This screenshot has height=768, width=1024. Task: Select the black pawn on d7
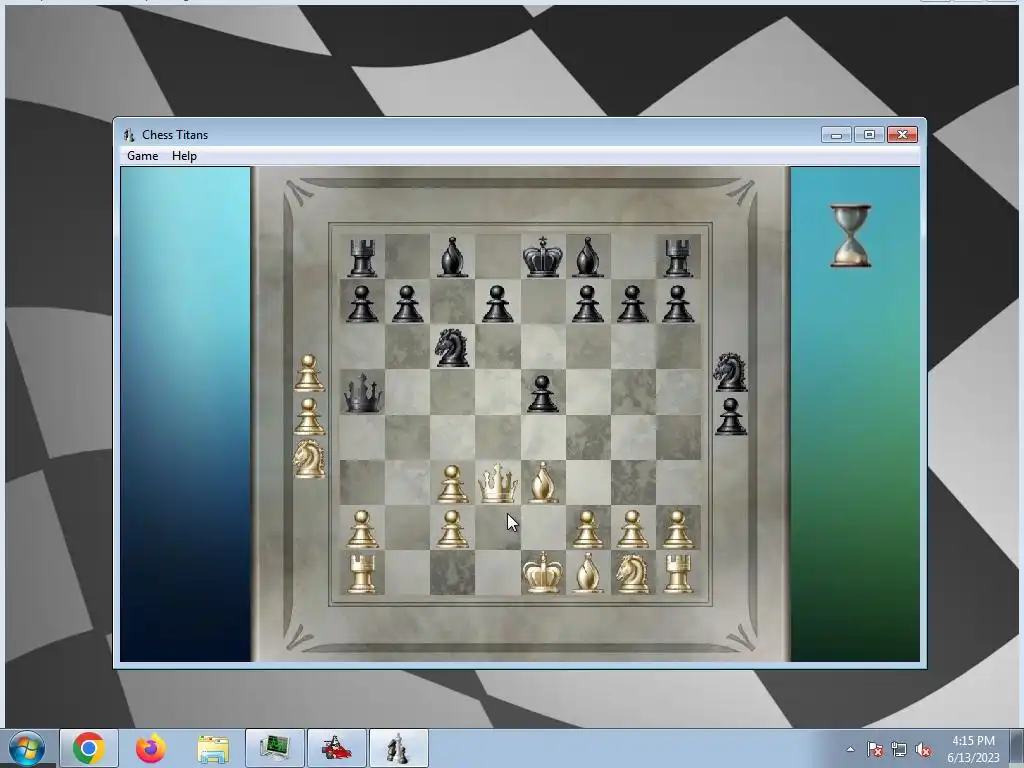coord(498,304)
